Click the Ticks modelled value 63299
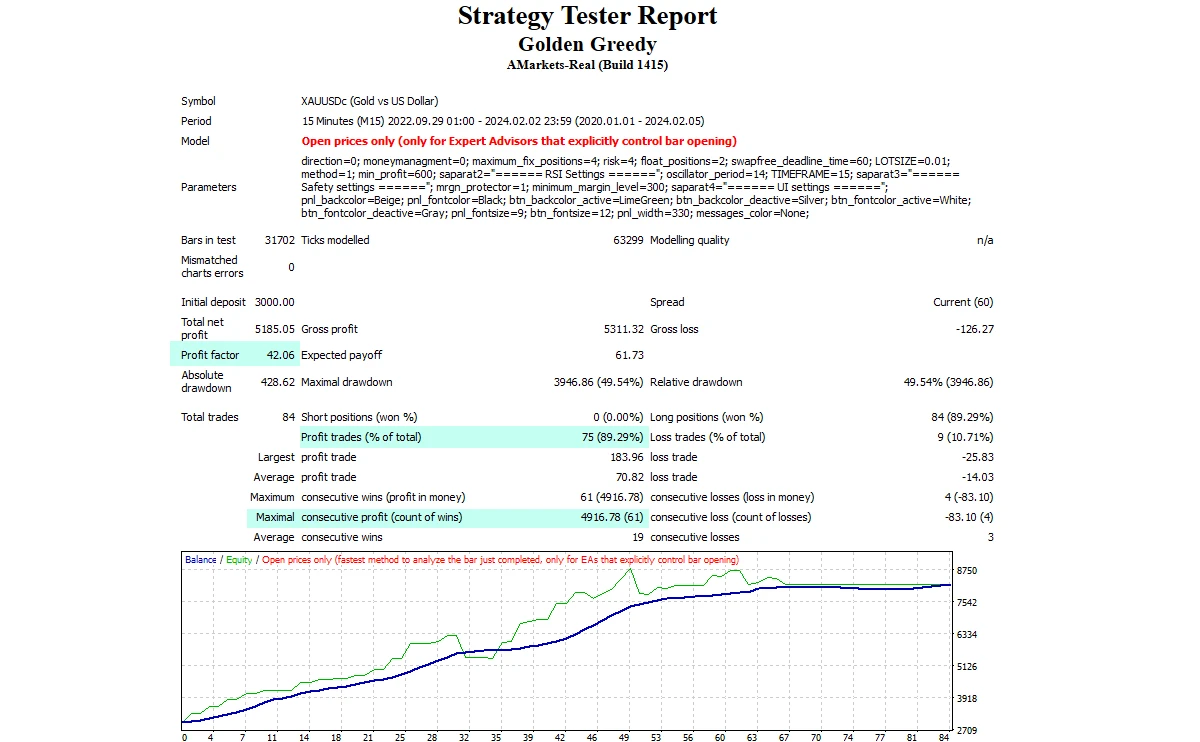Image resolution: width=1200 pixels, height=742 pixels. 626,240
